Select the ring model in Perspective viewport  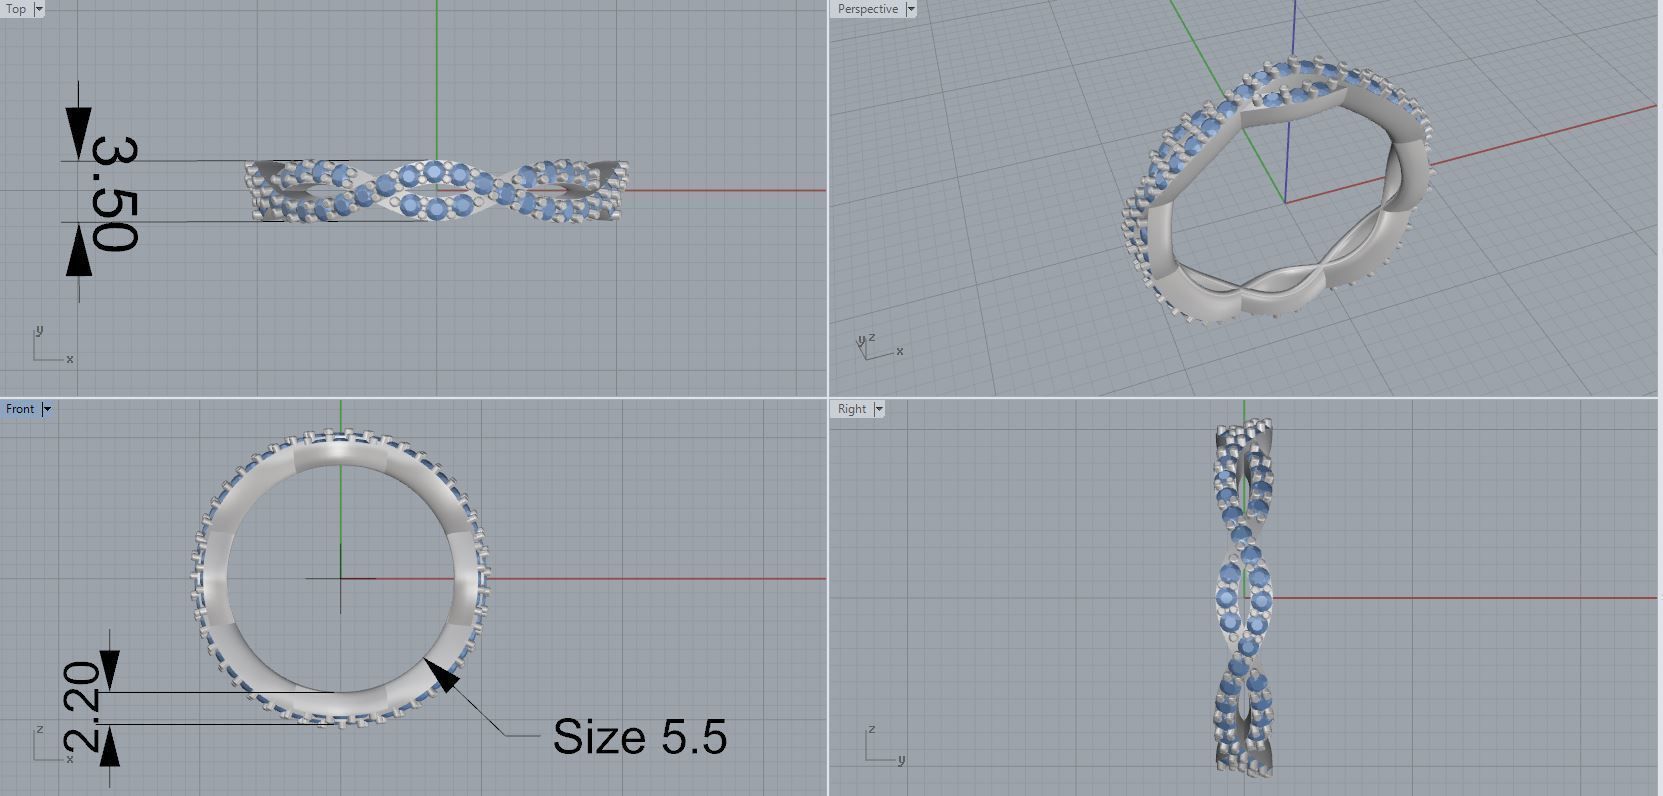1278,189
